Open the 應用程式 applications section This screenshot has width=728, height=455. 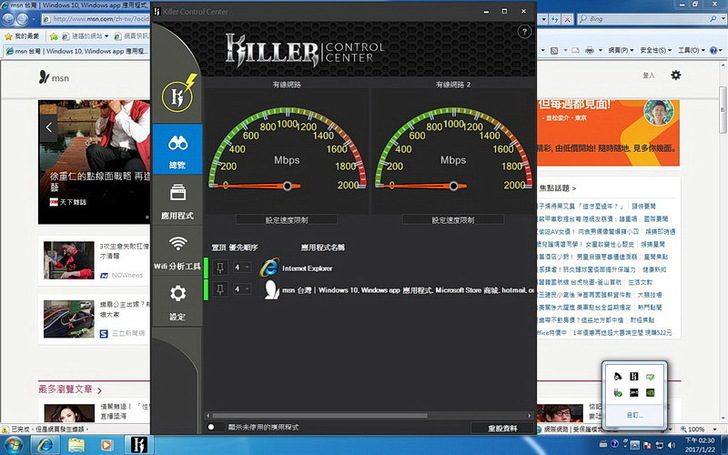pyautogui.click(x=177, y=200)
